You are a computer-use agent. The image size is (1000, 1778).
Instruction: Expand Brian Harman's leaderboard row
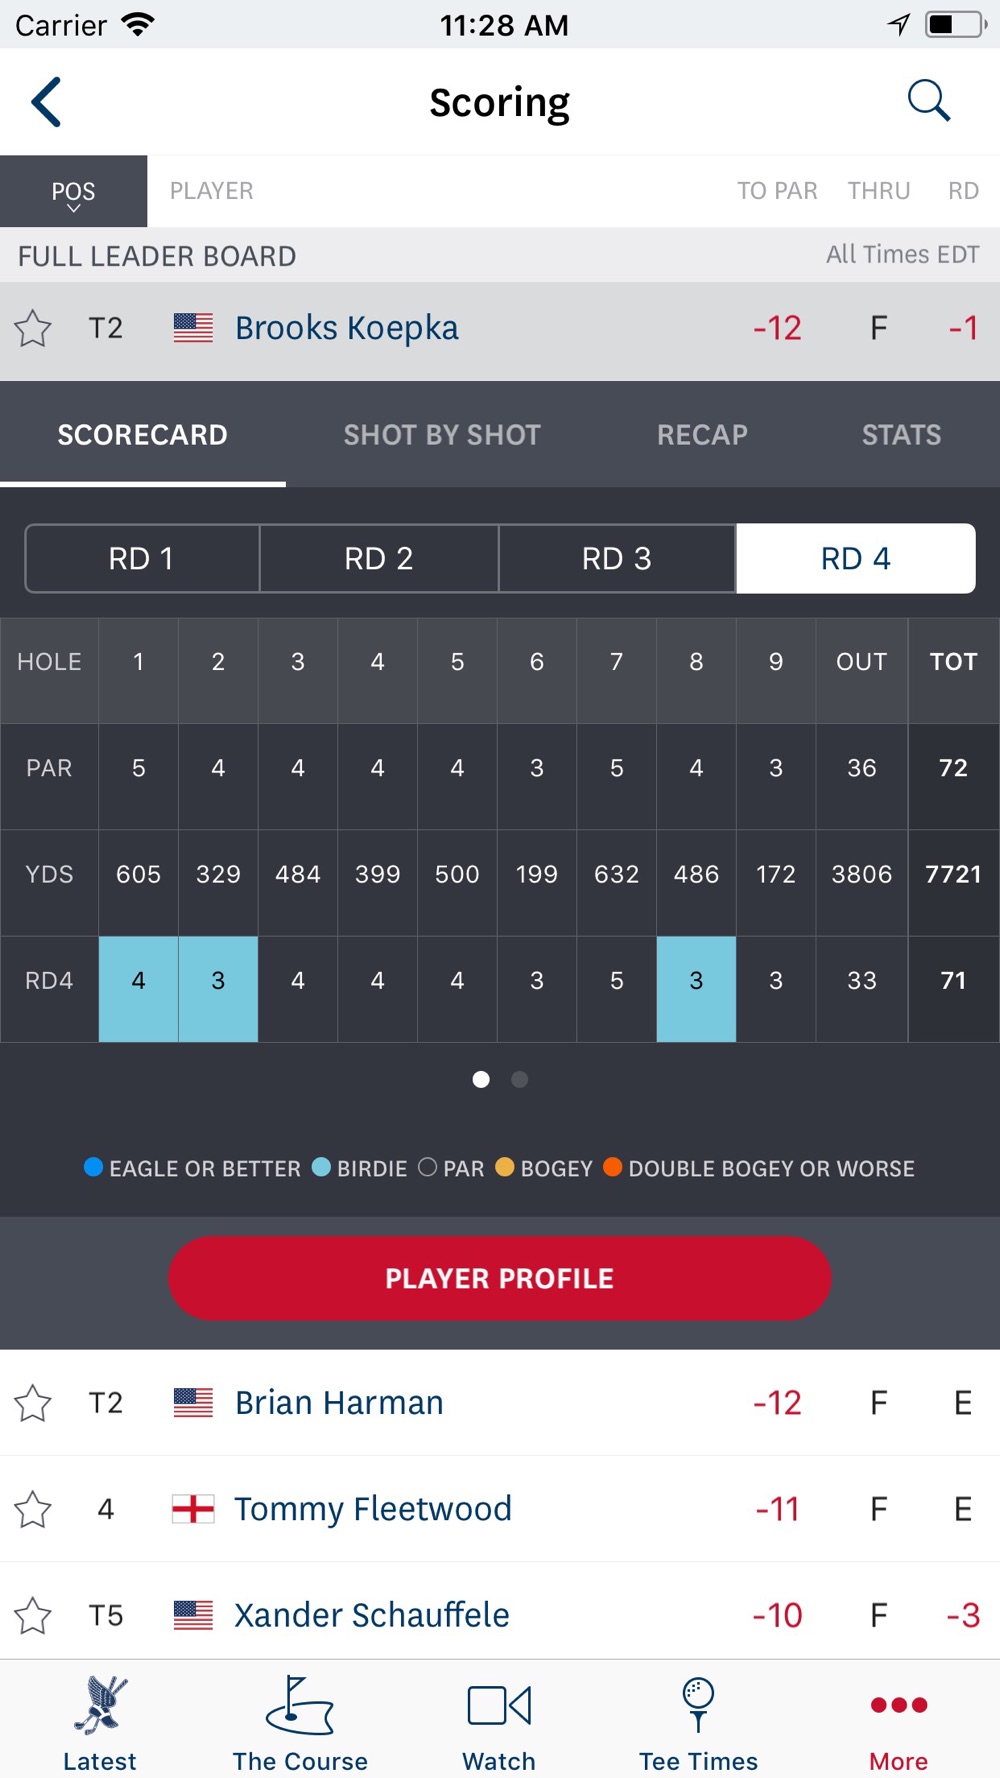click(x=500, y=1403)
